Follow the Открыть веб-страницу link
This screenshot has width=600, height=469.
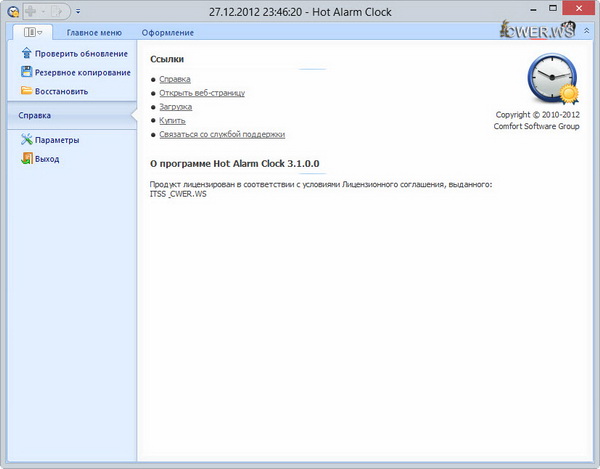click(x=202, y=93)
